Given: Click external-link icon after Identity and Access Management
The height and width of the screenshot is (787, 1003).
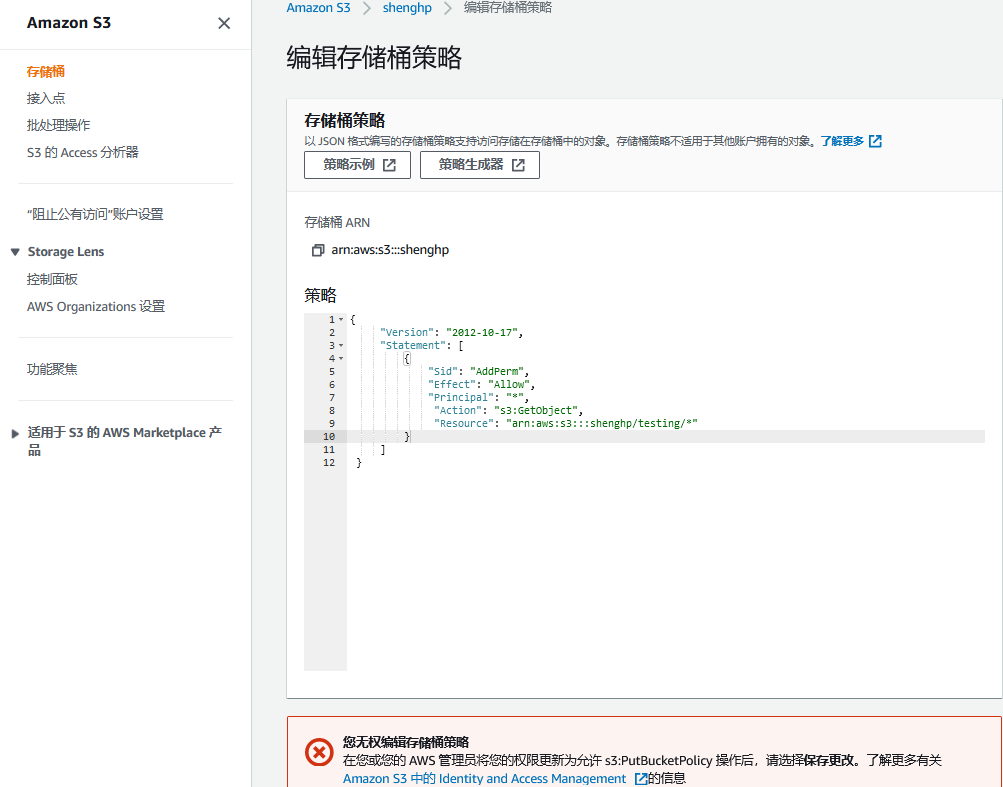Looking at the screenshot, I should click(x=639, y=777).
